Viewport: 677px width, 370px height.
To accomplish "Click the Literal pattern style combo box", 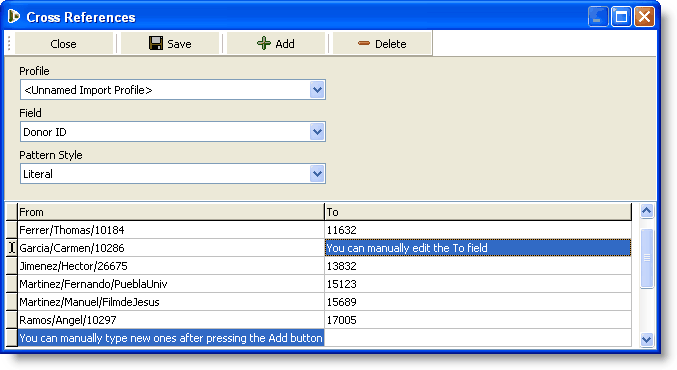I will click(x=173, y=174).
